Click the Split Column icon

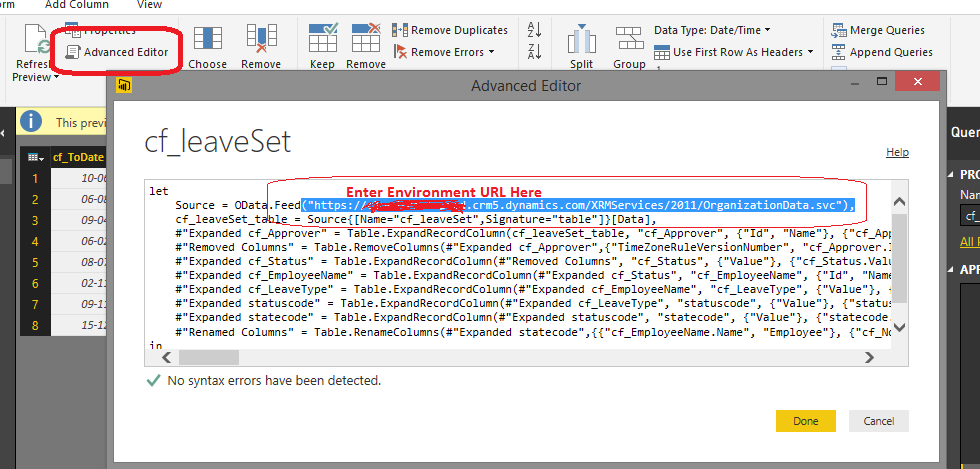click(581, 39)
